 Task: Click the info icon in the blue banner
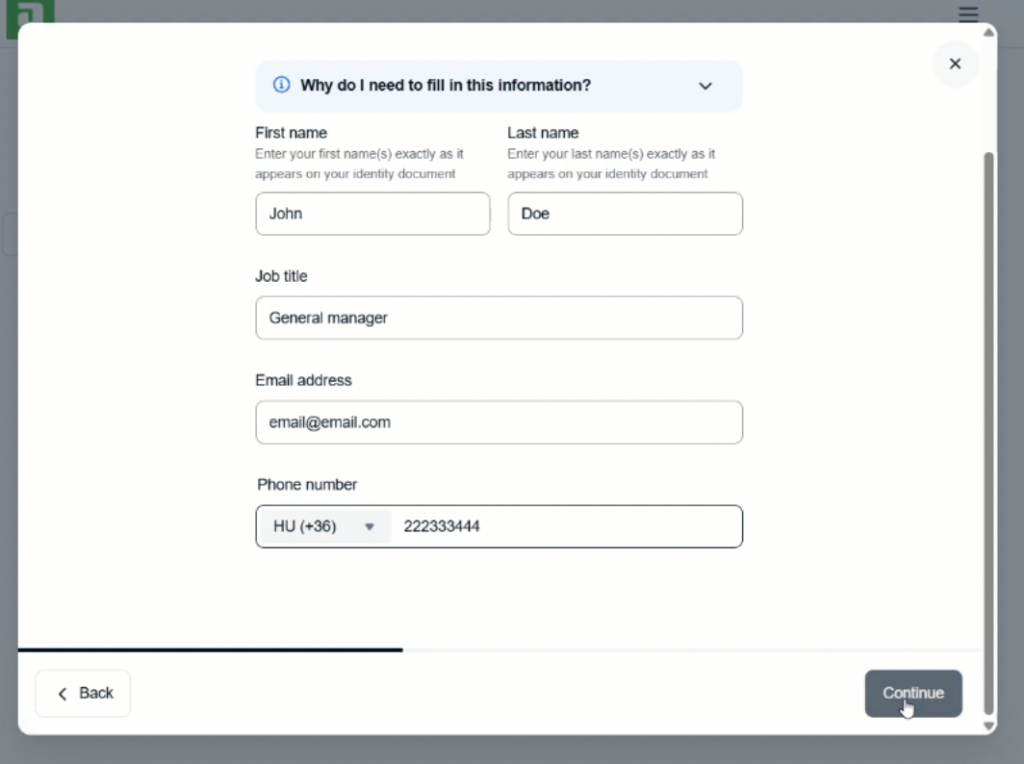(282, 85)
